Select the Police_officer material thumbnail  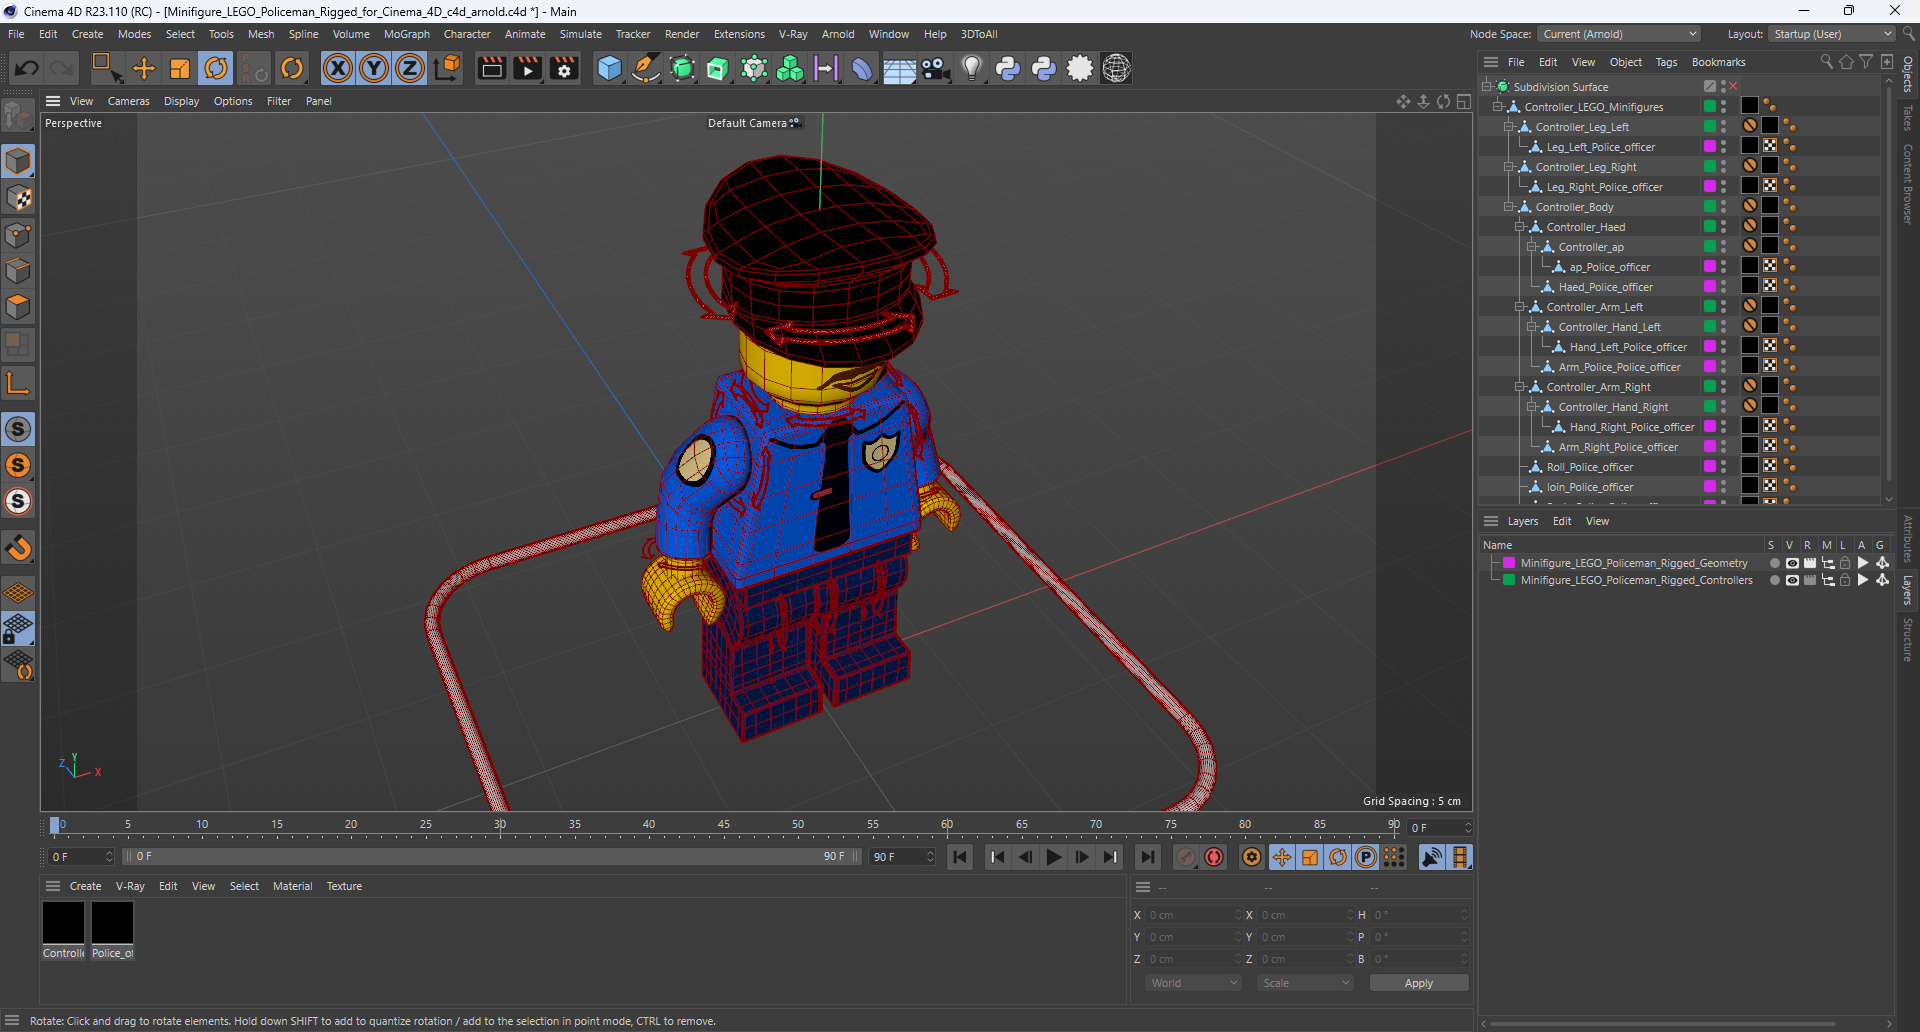112,922
